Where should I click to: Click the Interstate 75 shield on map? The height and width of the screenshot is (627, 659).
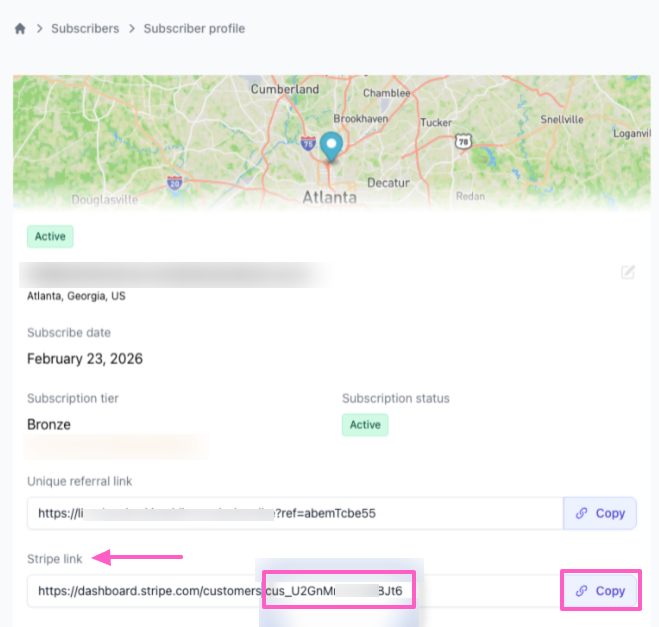click(307, 144)
